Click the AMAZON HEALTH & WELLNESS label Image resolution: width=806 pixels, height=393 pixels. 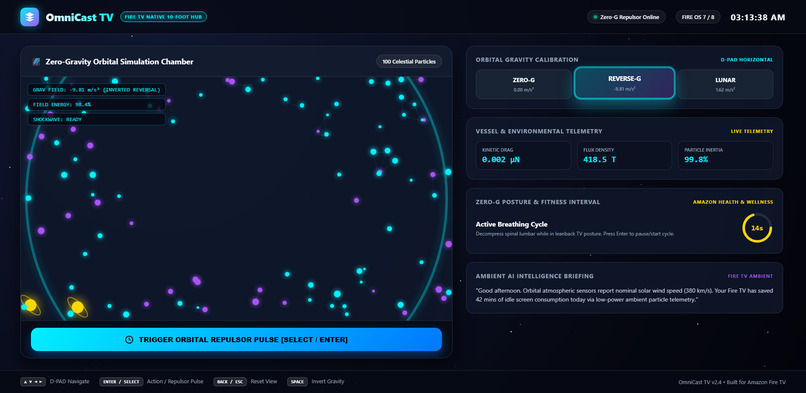pyautogui.click(x=733, y=202)
